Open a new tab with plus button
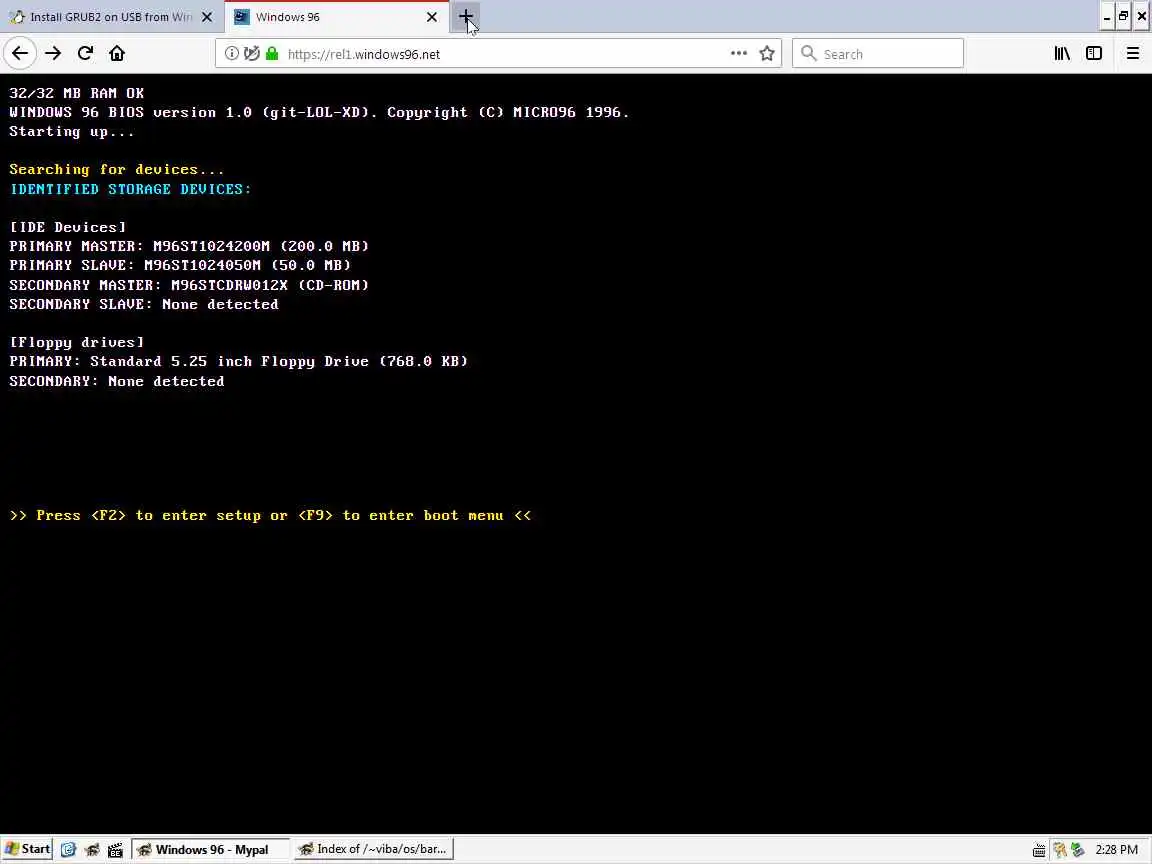 pos(466,17)
